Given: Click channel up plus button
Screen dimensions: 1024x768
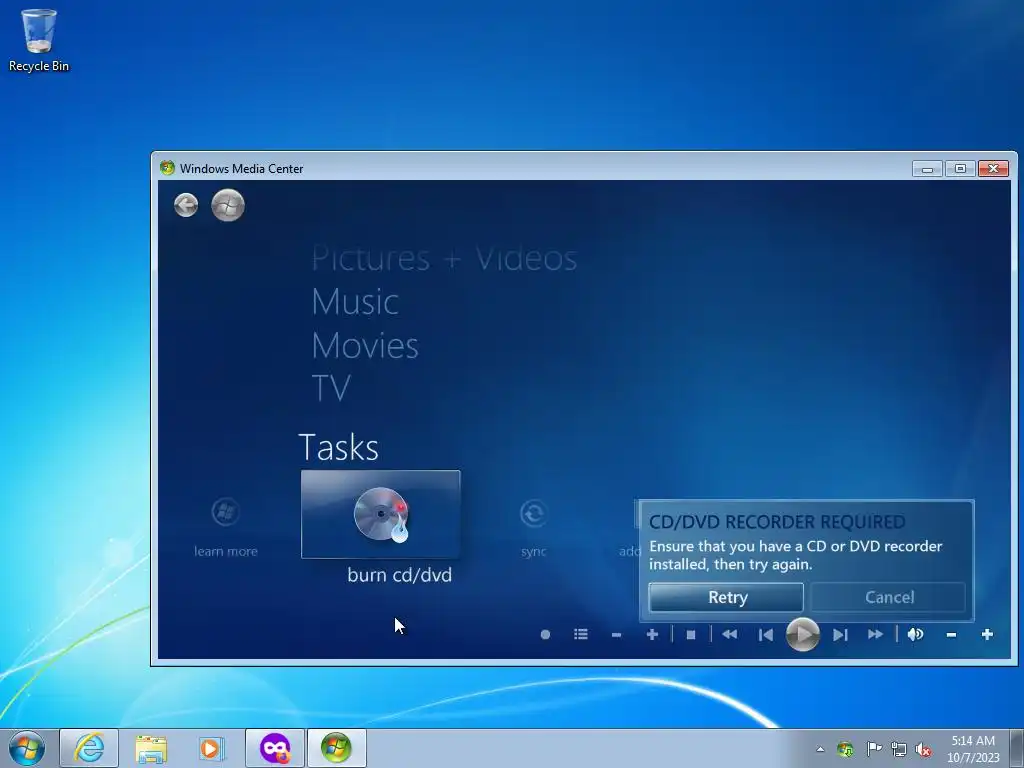Looking at the screenshot, I should tap(652, 634).
